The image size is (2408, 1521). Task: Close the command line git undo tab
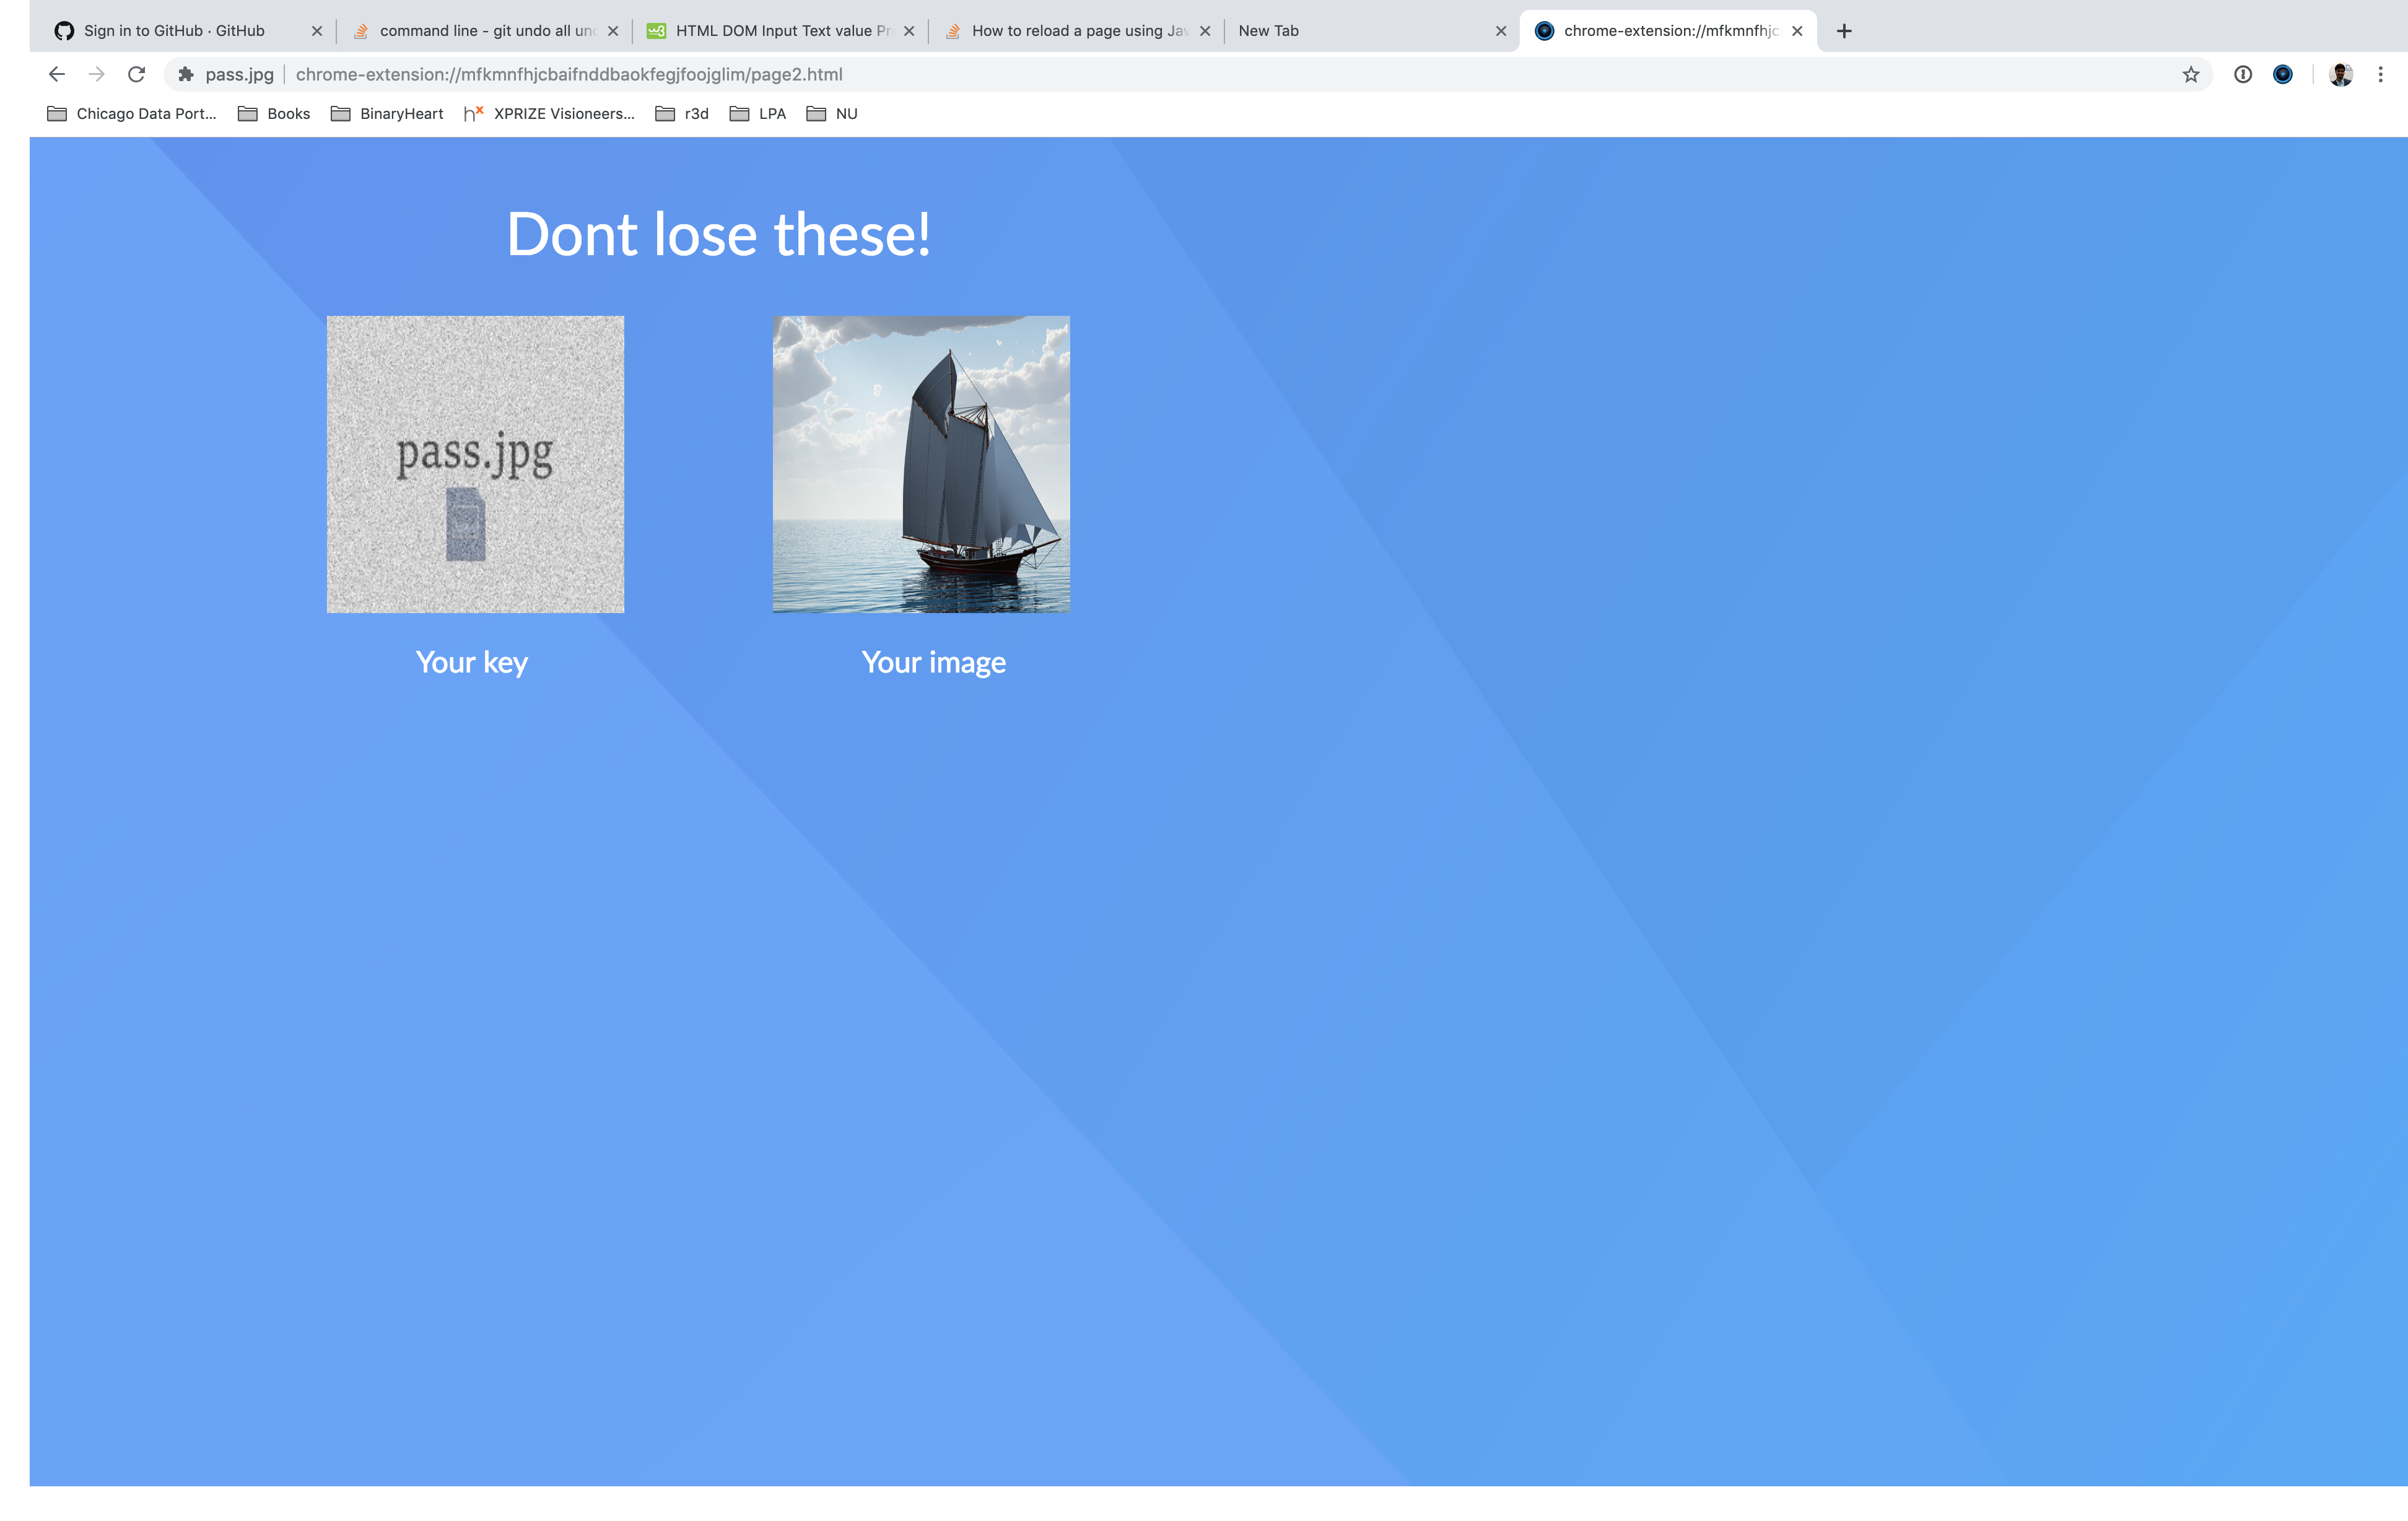pyautogui.click(x=613, y=30)
